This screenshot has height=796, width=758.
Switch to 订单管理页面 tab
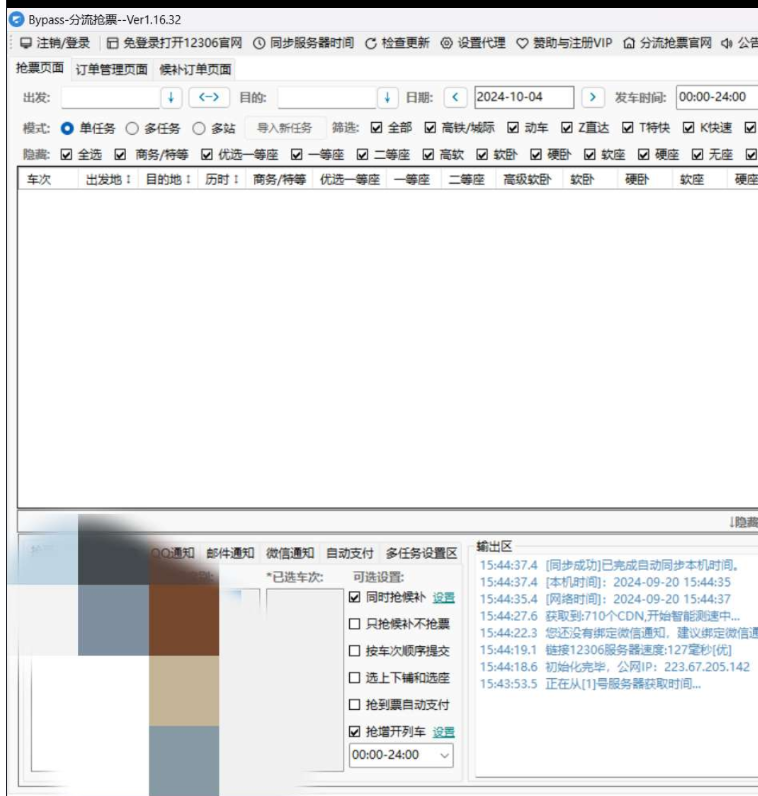point(111,70)
